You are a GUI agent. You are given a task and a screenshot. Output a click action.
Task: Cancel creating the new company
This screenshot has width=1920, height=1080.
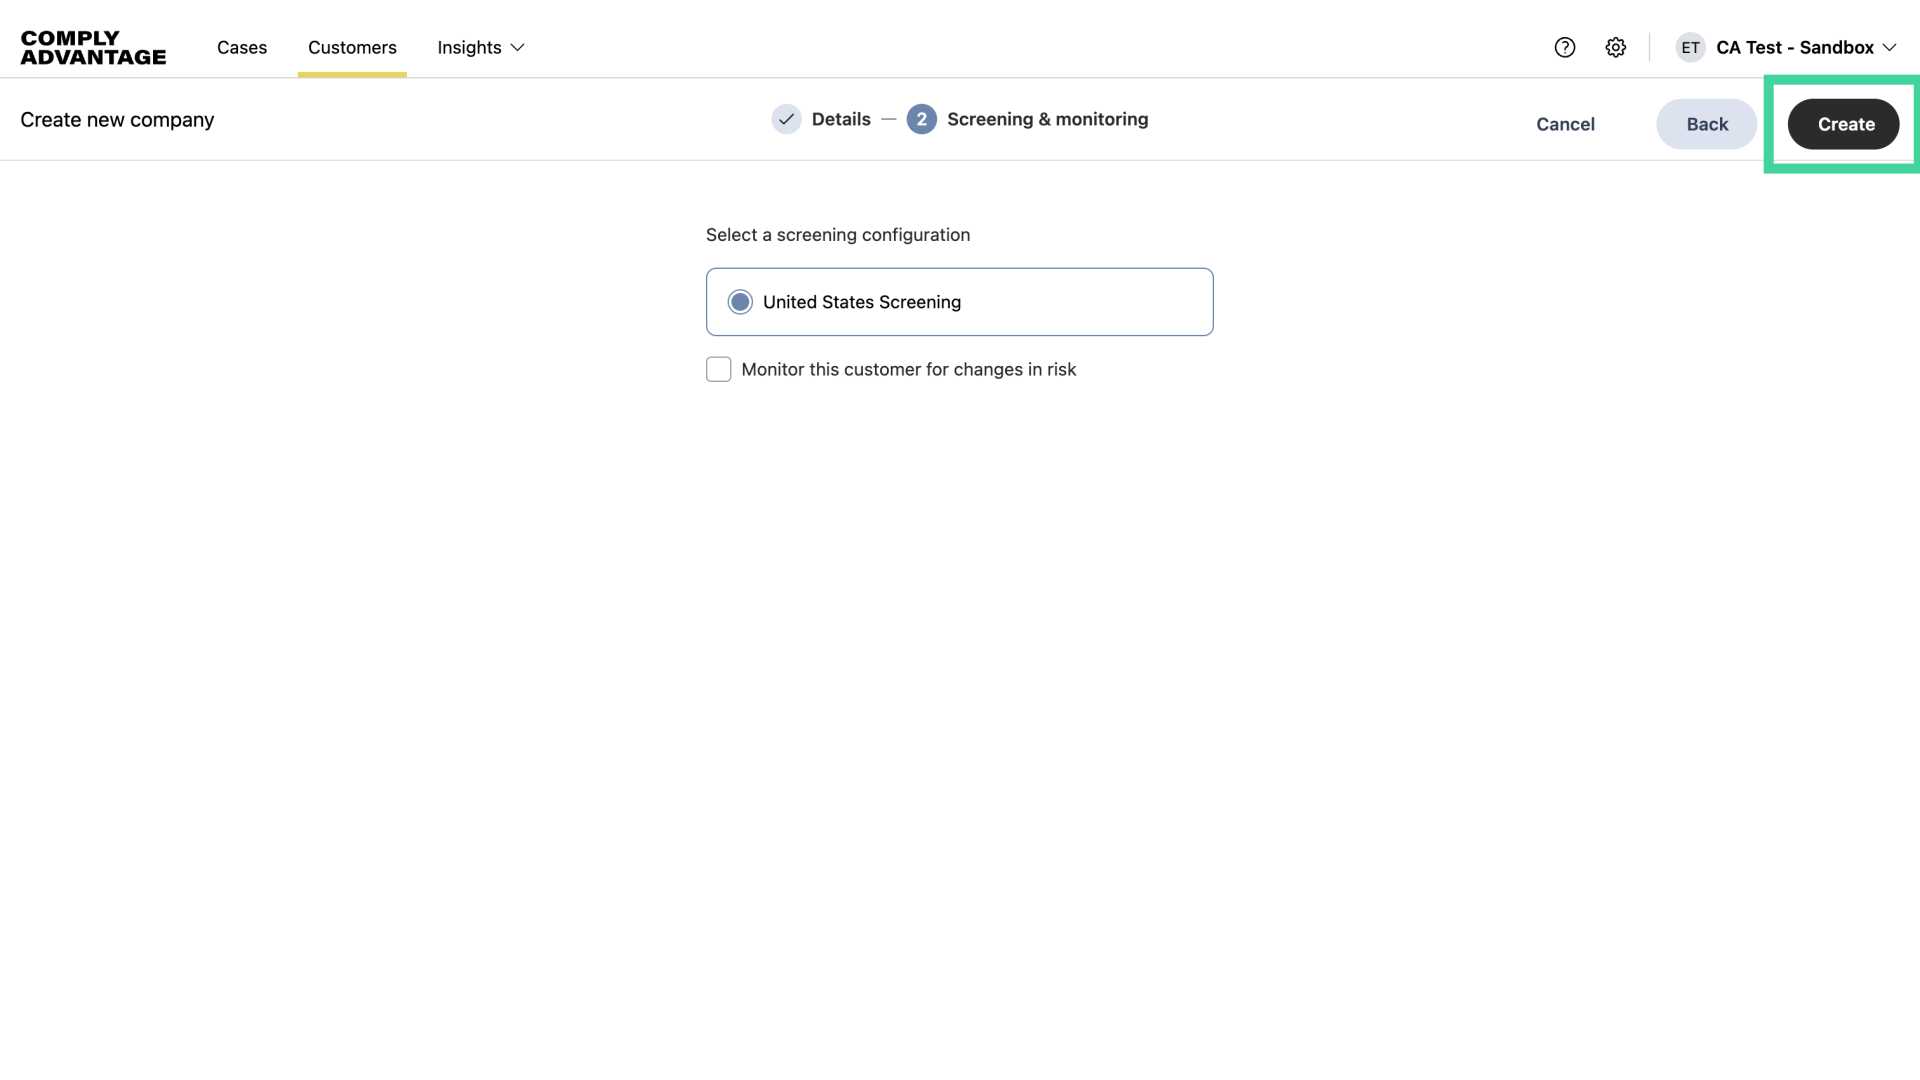click(x=1565, y=124)
